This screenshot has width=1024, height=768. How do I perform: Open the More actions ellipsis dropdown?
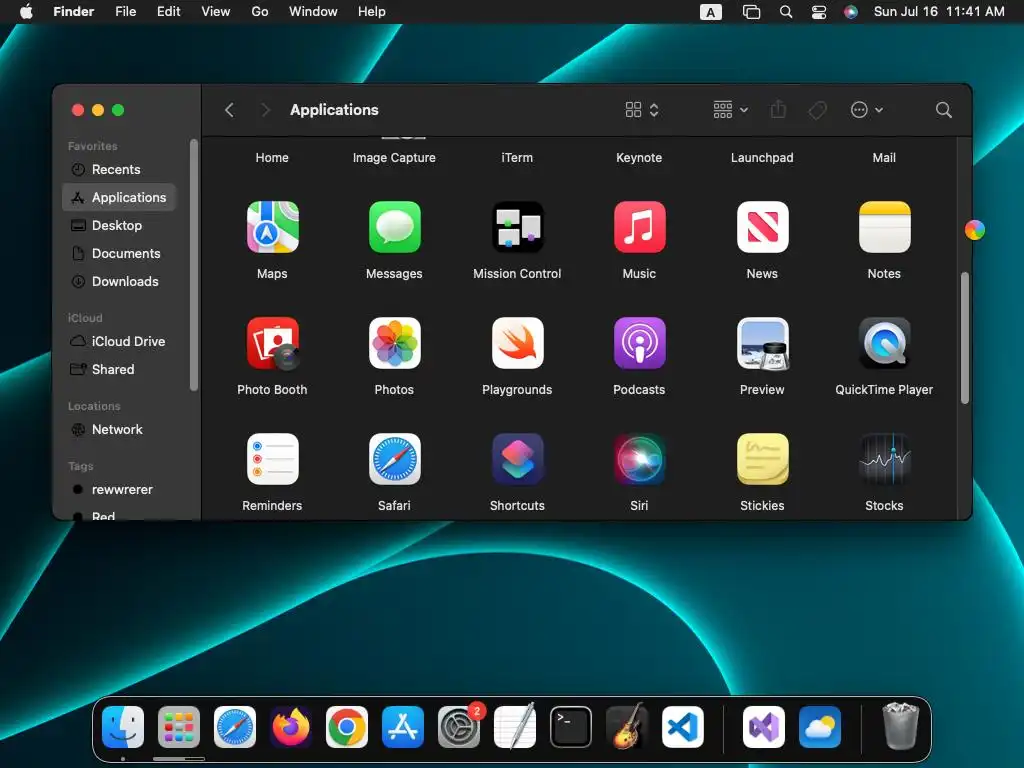point(867,110)
